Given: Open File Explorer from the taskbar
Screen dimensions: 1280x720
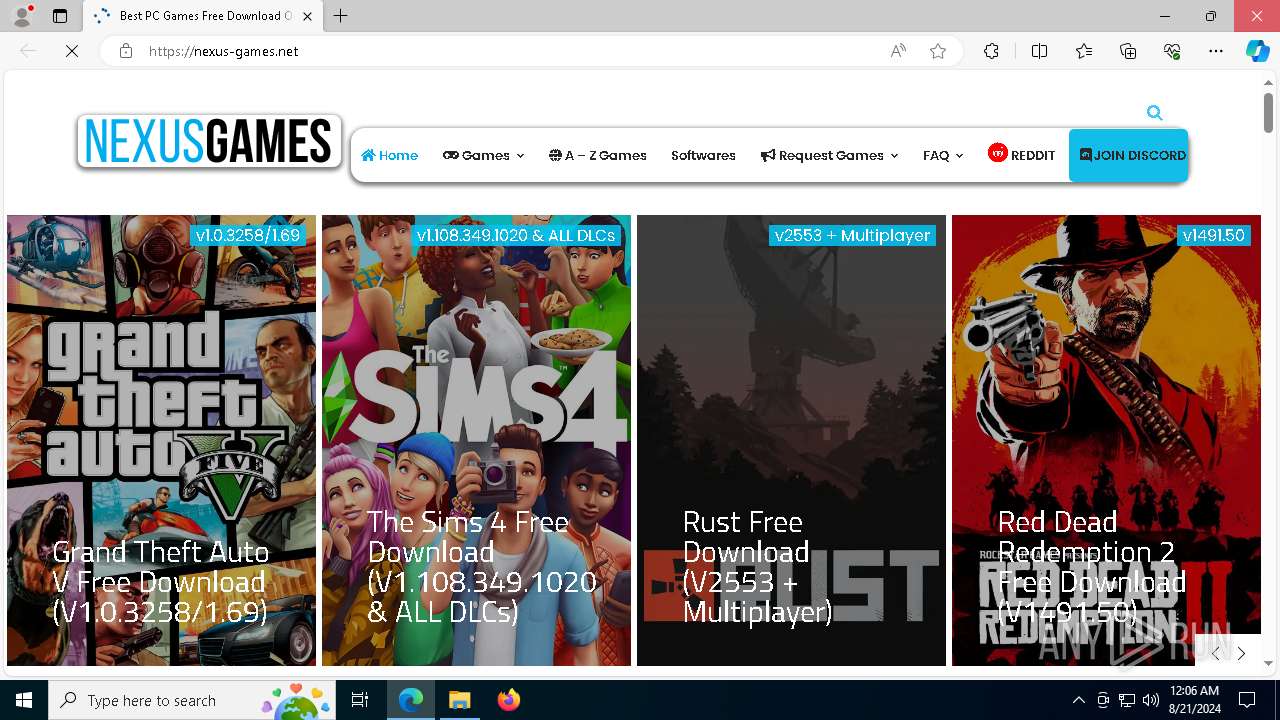Looking at the screenshot, I should point(459,700).
